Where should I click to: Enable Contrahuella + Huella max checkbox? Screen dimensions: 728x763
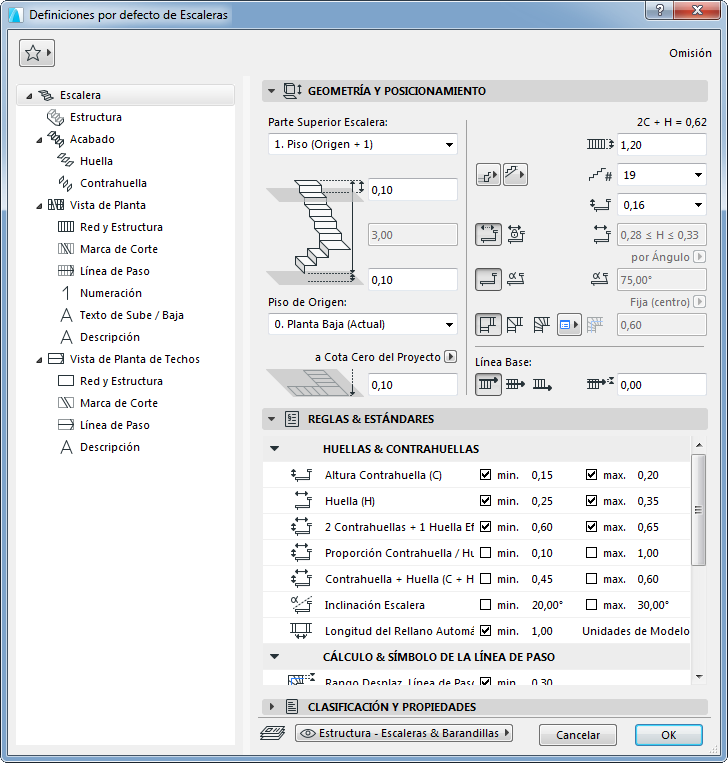tap(591, 579)
